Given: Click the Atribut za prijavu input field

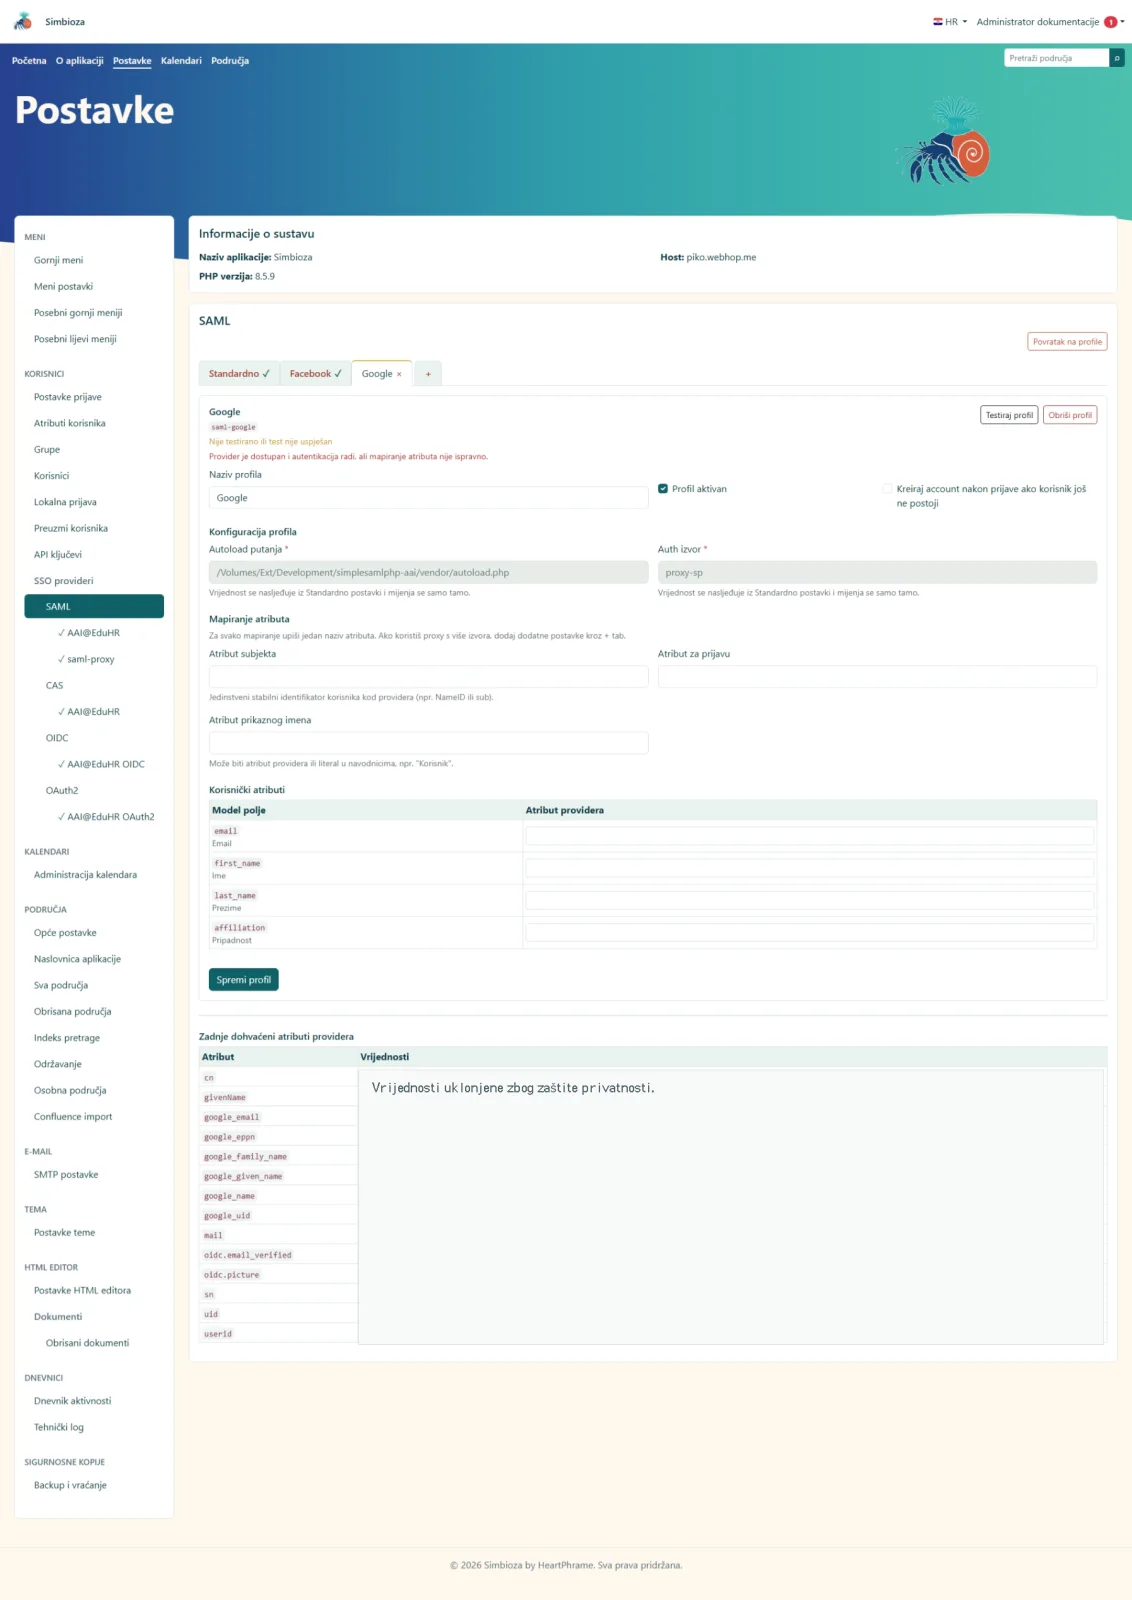Looking at the screenshot, I should point(877,677).
